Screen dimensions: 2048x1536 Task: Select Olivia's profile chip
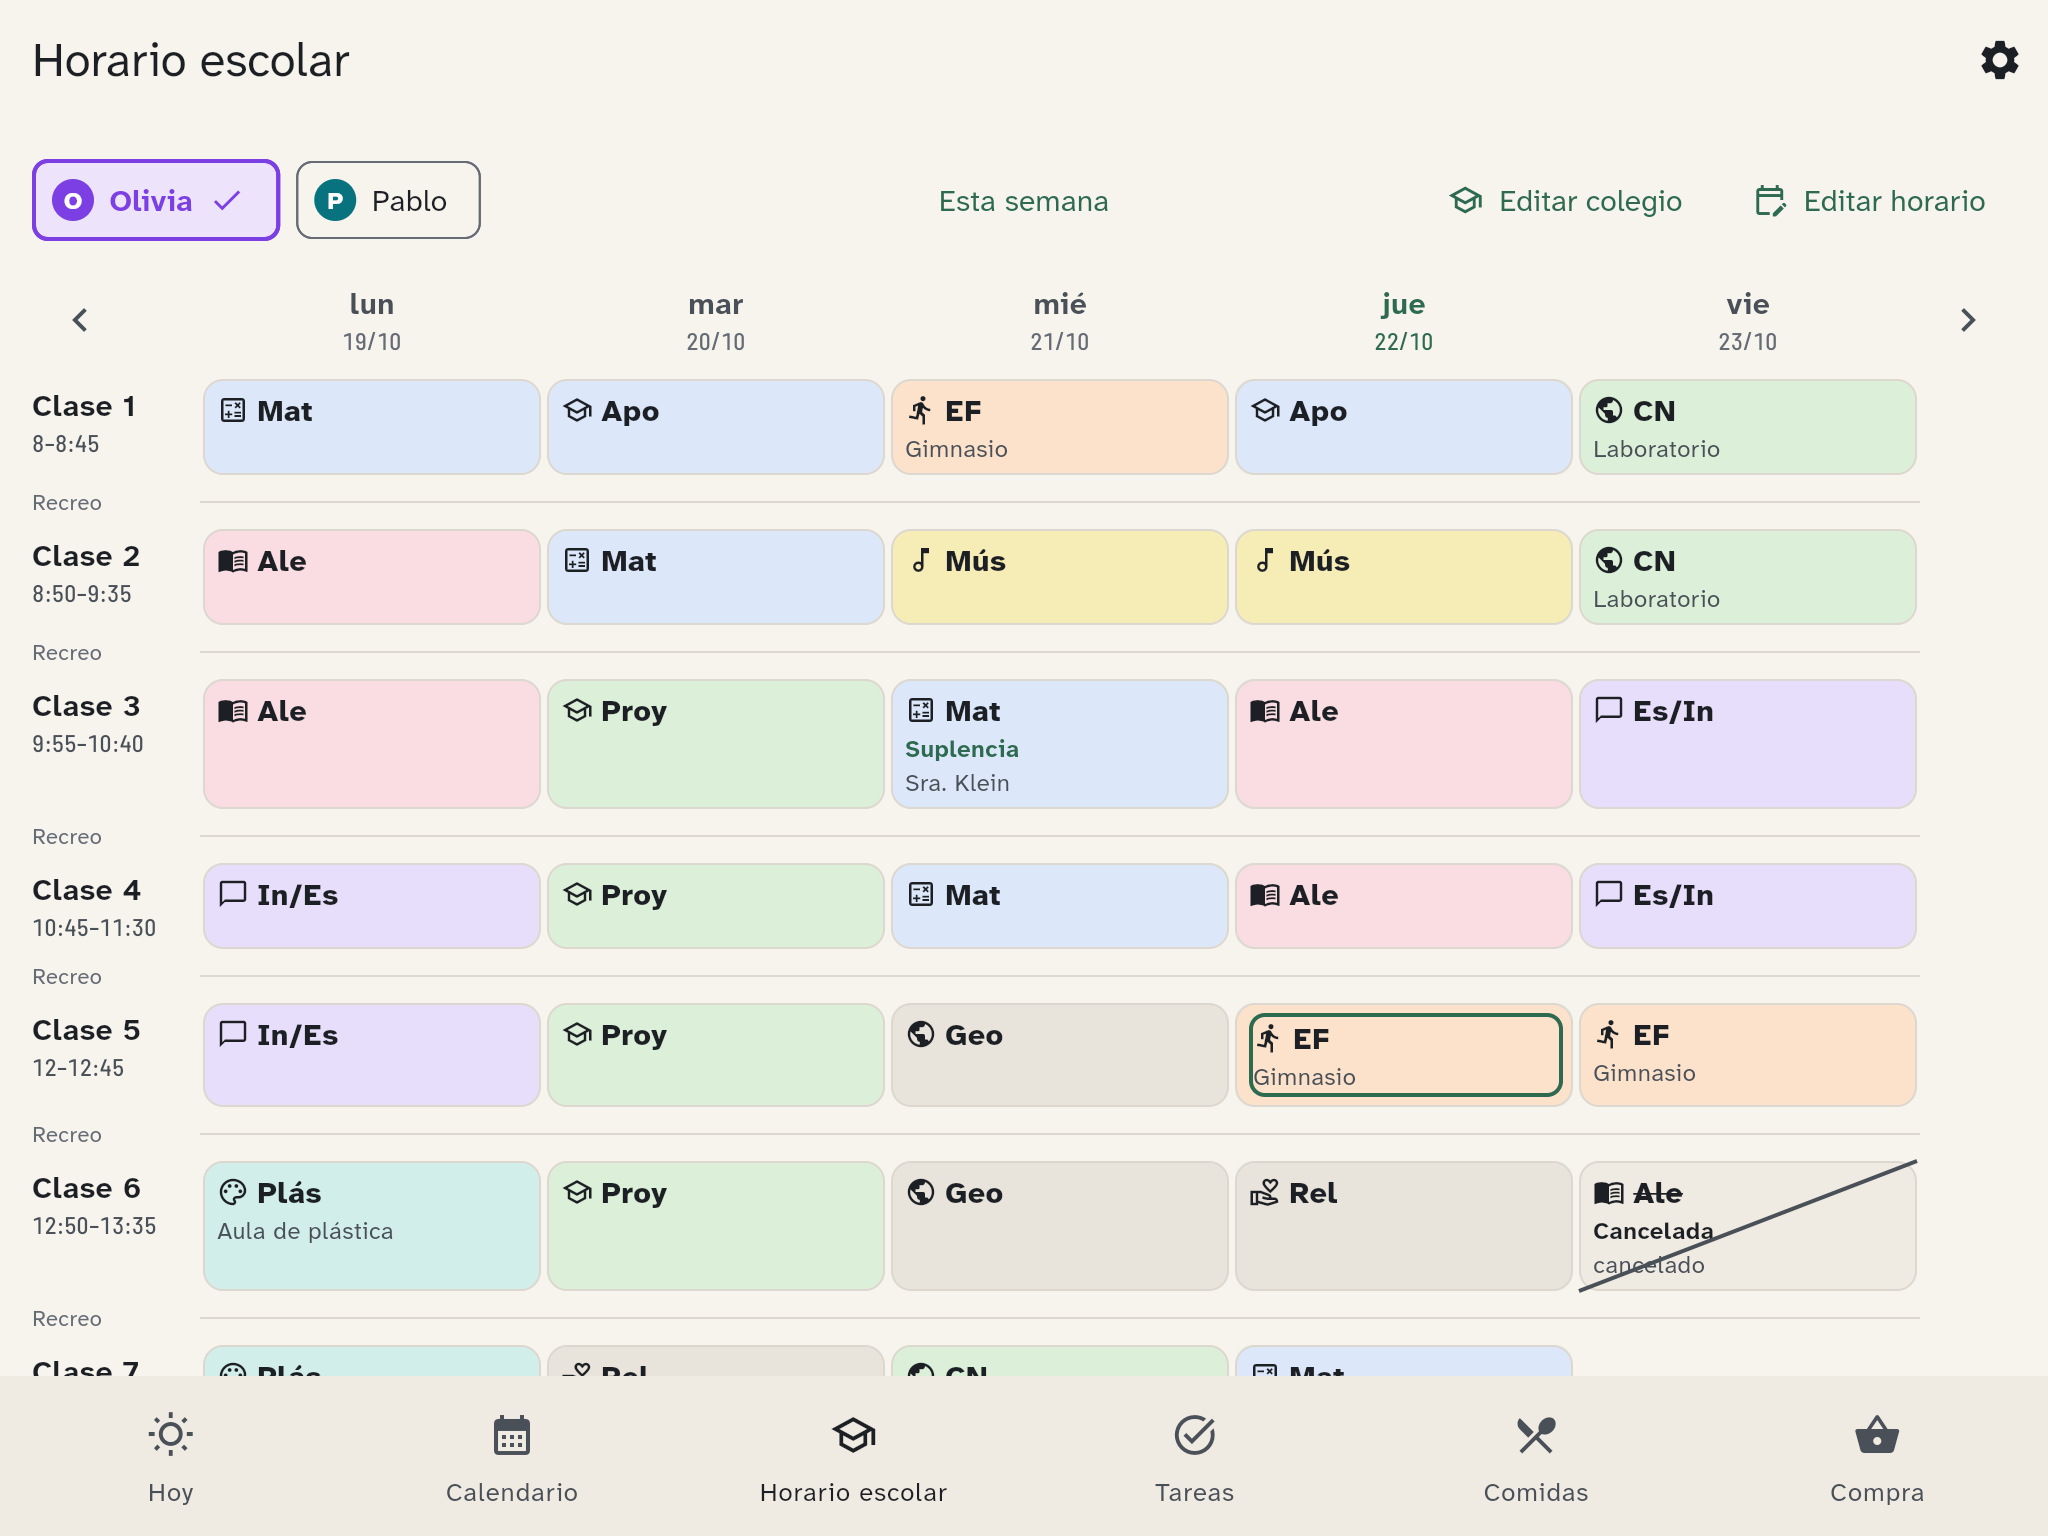pyautogui.click(x=156, y=200)
